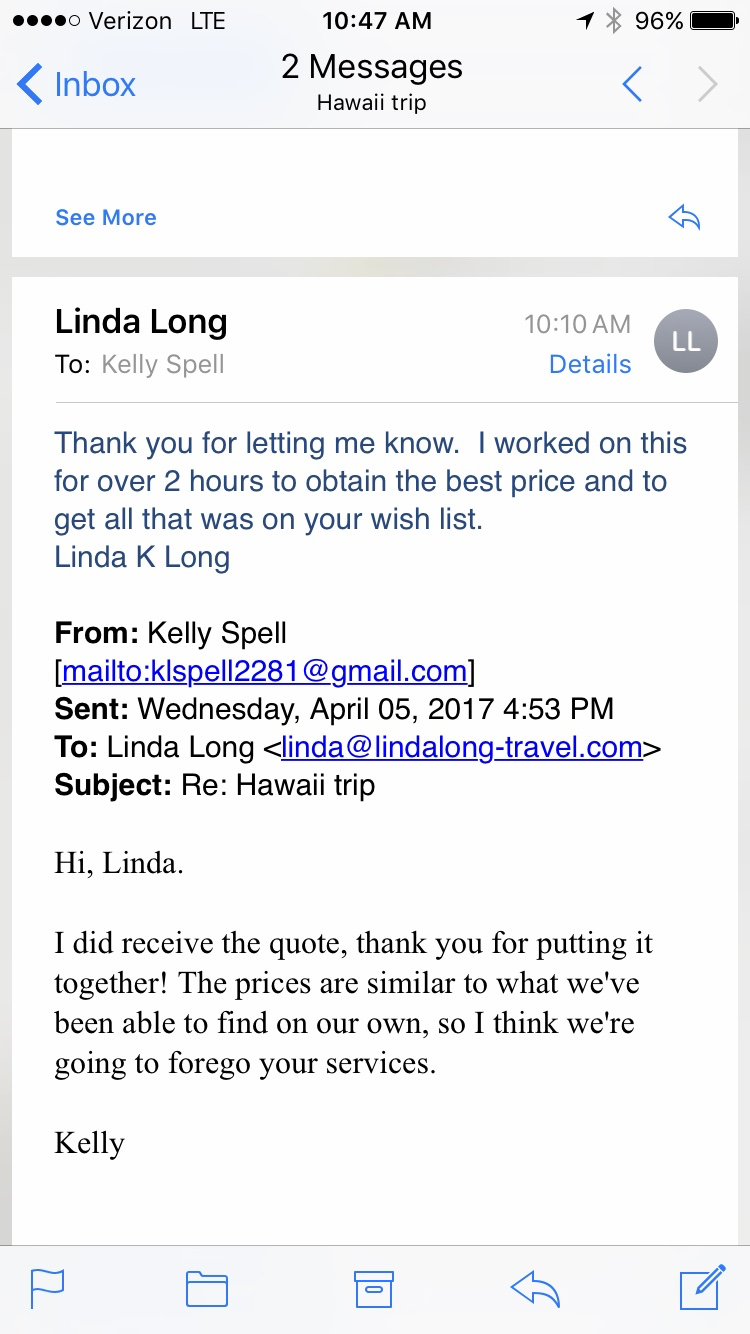This screenshot has width=750, height=1334.
Task: Tap the 10:47 AM status bar clock
Action: click(x=376, y=21)
